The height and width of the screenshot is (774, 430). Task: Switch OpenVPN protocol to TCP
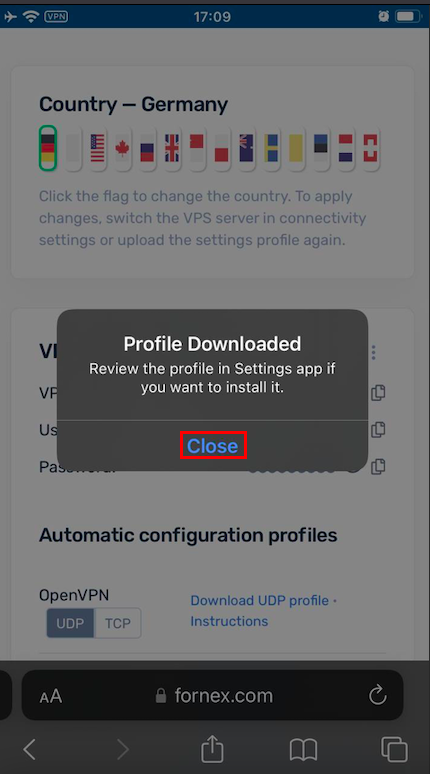(117, 623)
